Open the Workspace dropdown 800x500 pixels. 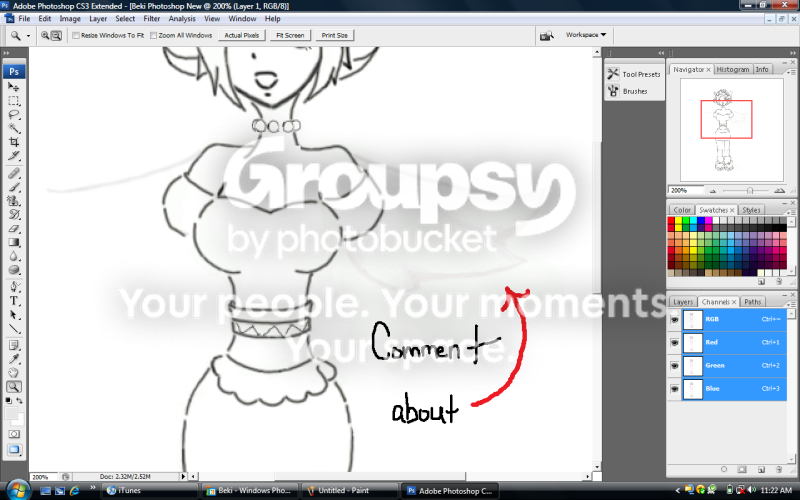pyautogui.click(x=586, y=35)
